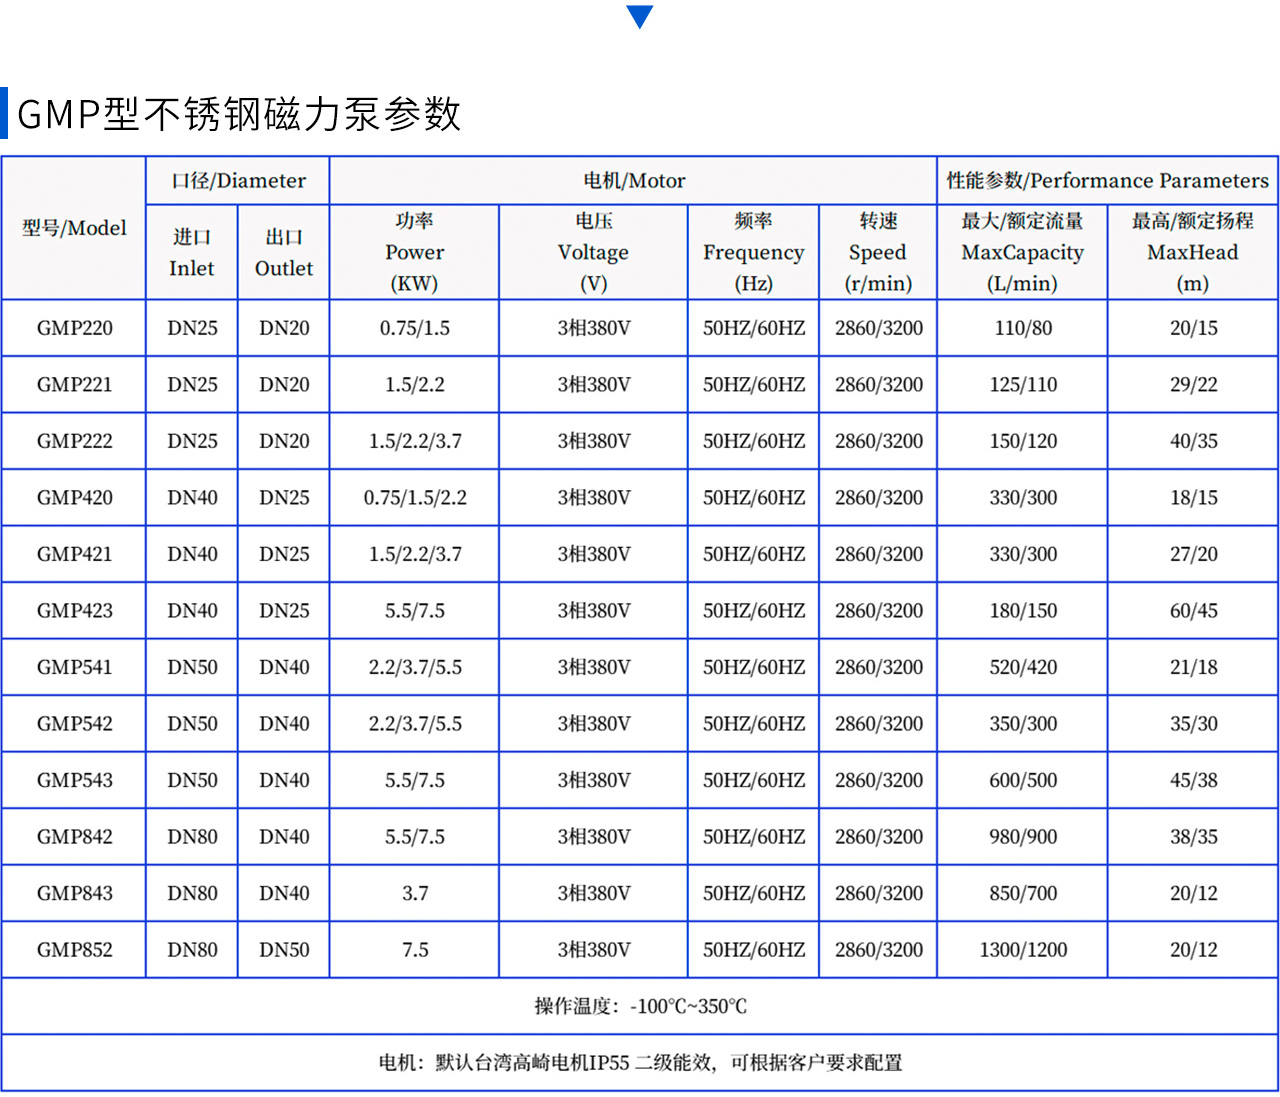Click the 60/45 max head value
Viewport: 1280px width, 1097px height.
1193,611
